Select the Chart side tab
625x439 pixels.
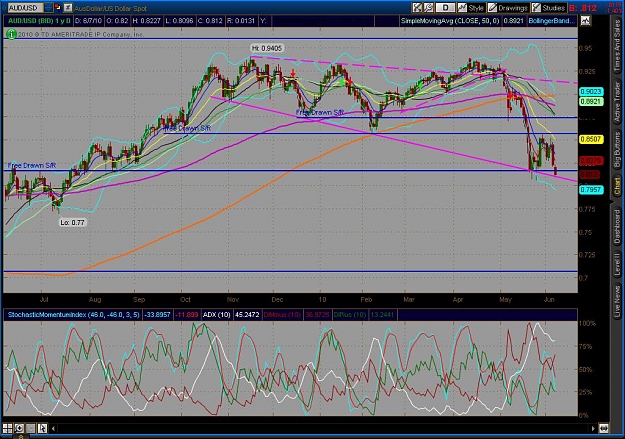617,187
